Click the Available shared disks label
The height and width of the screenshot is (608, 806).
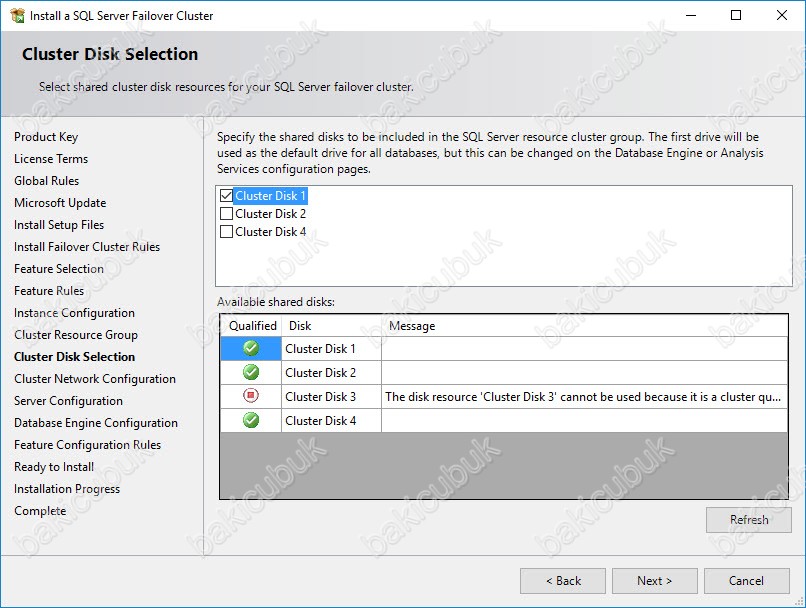click(276, 302)
